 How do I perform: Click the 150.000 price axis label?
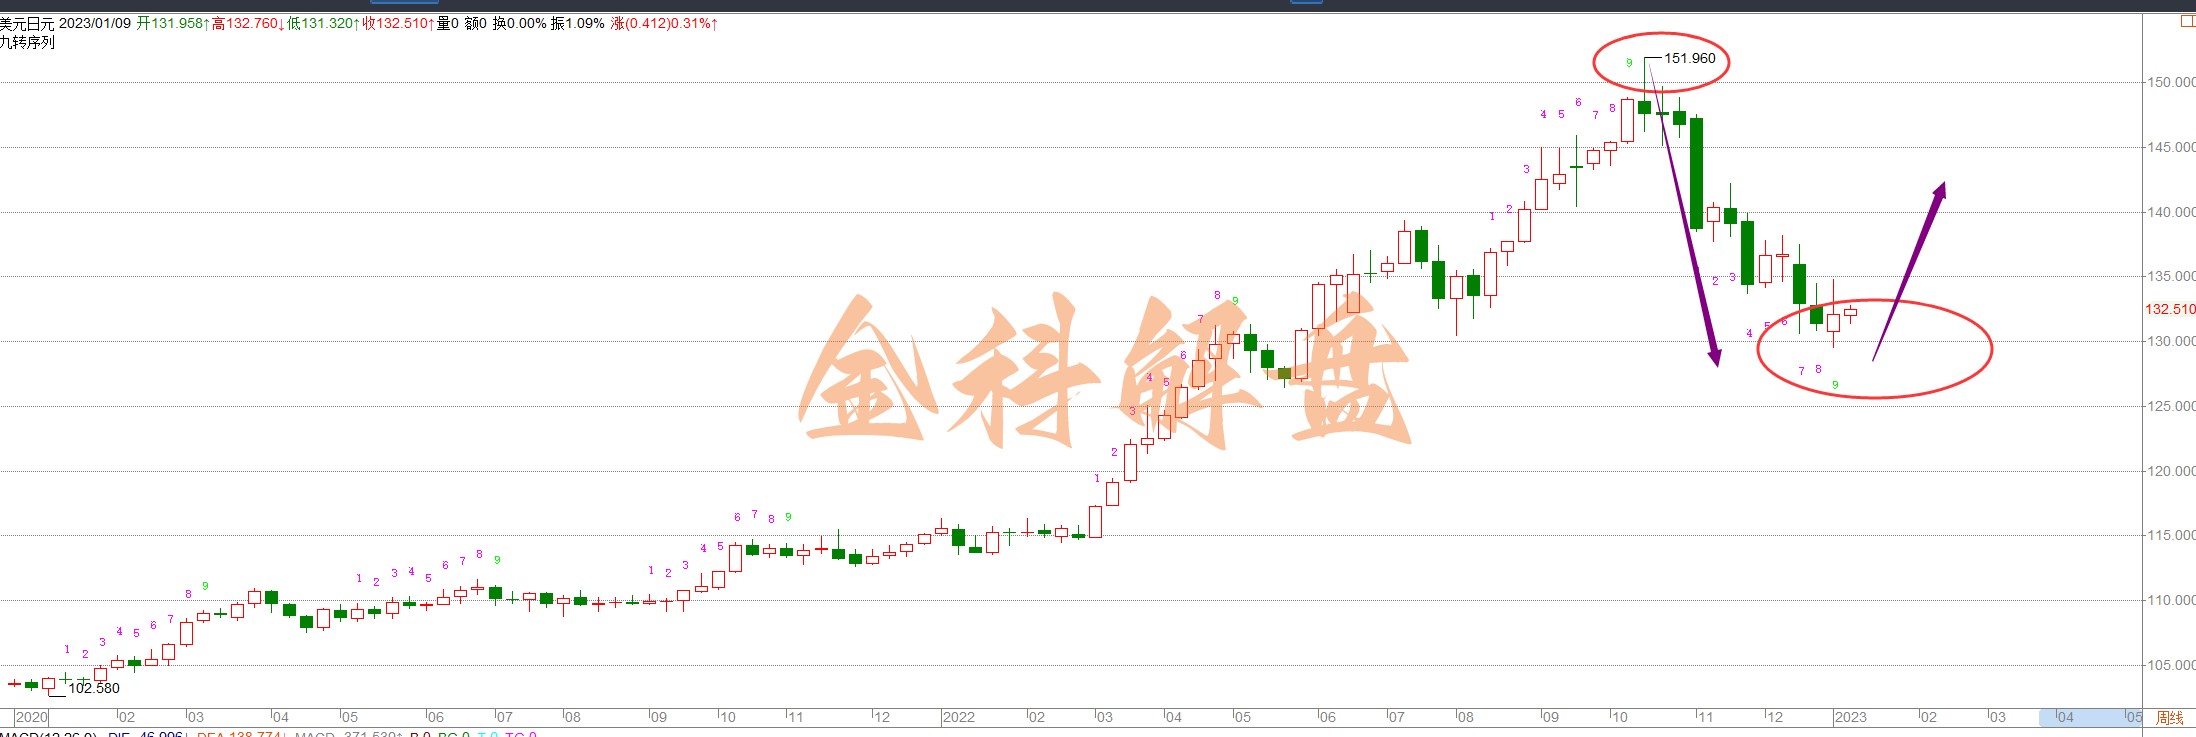point(2171,82)
